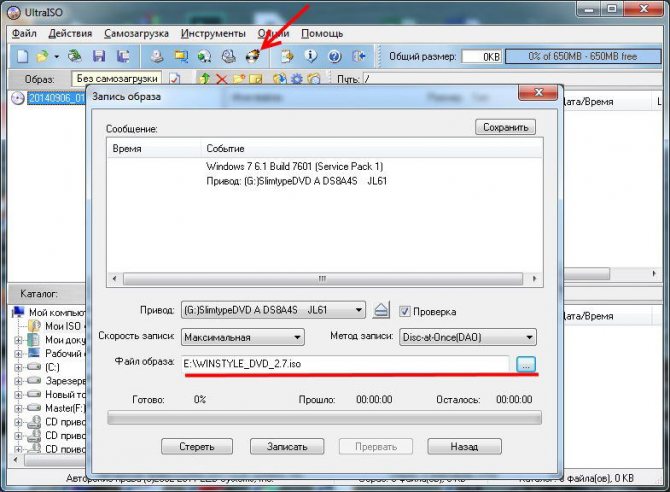Viewport: 670px width, 492px height.
Task: Click the message log horizontal scrollbar
Action: tap(324, 279)
